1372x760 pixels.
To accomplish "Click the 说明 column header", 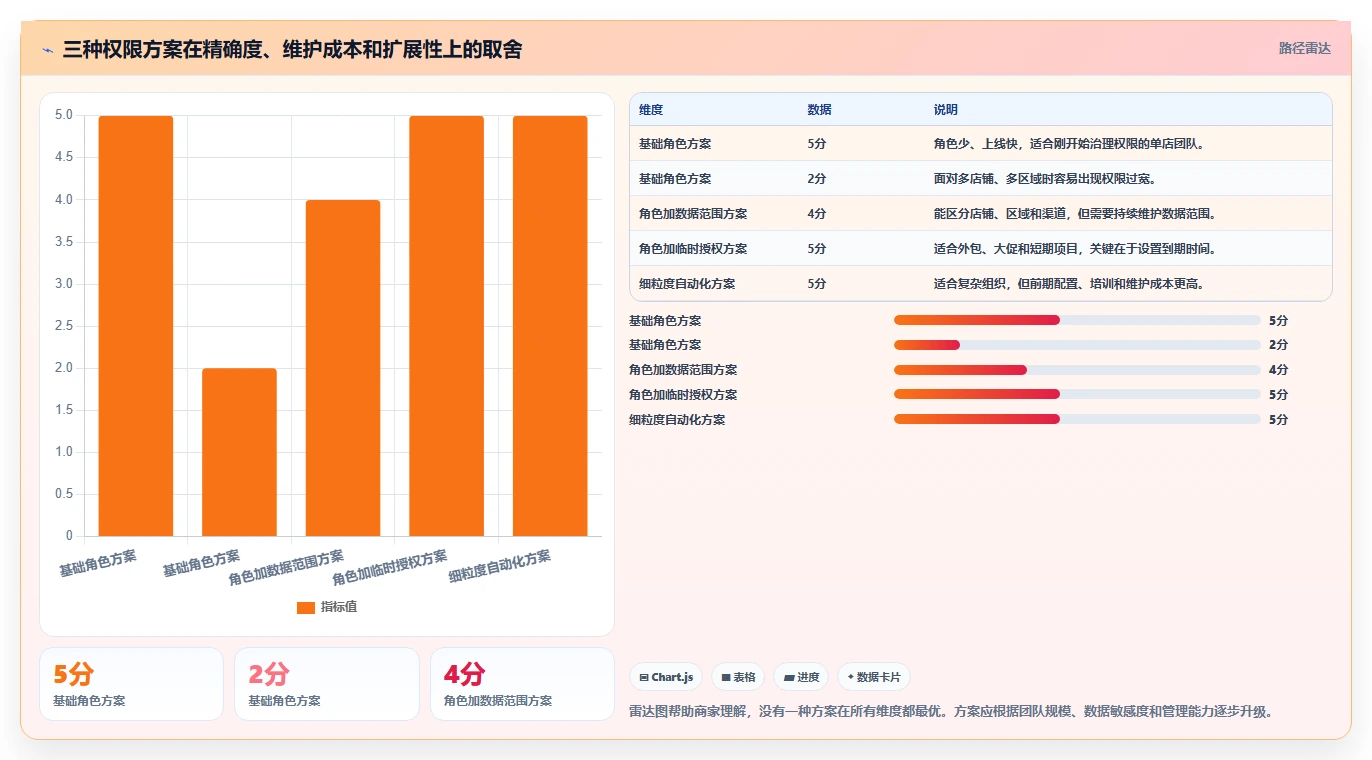I will click(946, 110).
